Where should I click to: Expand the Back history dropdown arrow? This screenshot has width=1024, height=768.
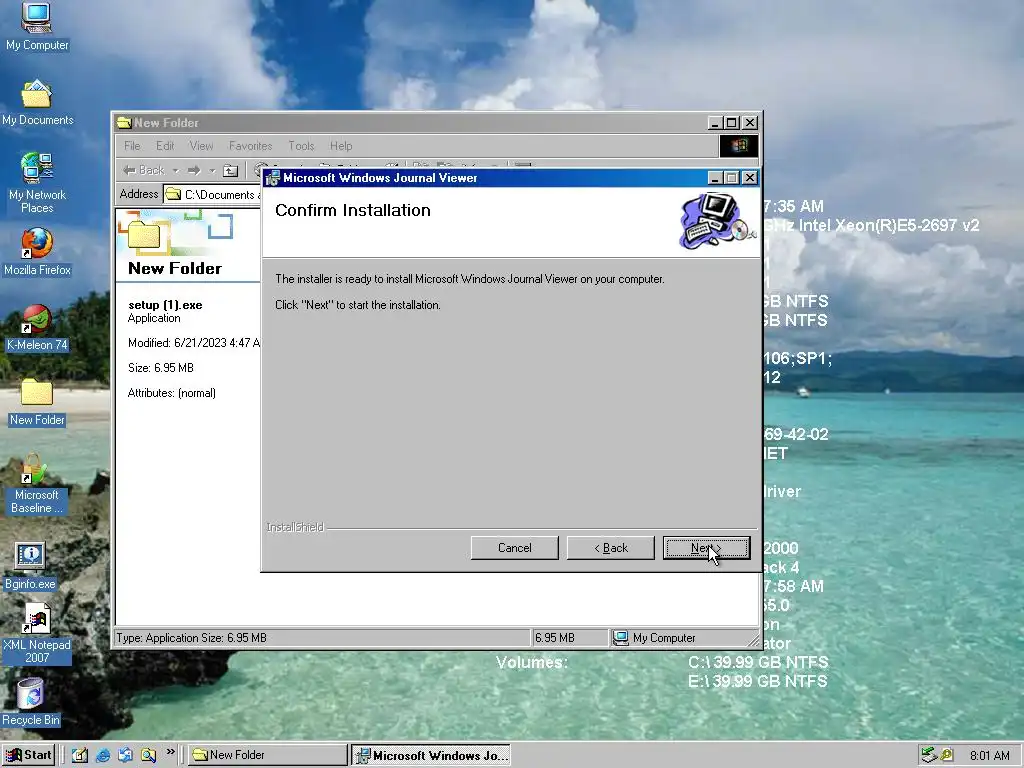coord(175,170)
